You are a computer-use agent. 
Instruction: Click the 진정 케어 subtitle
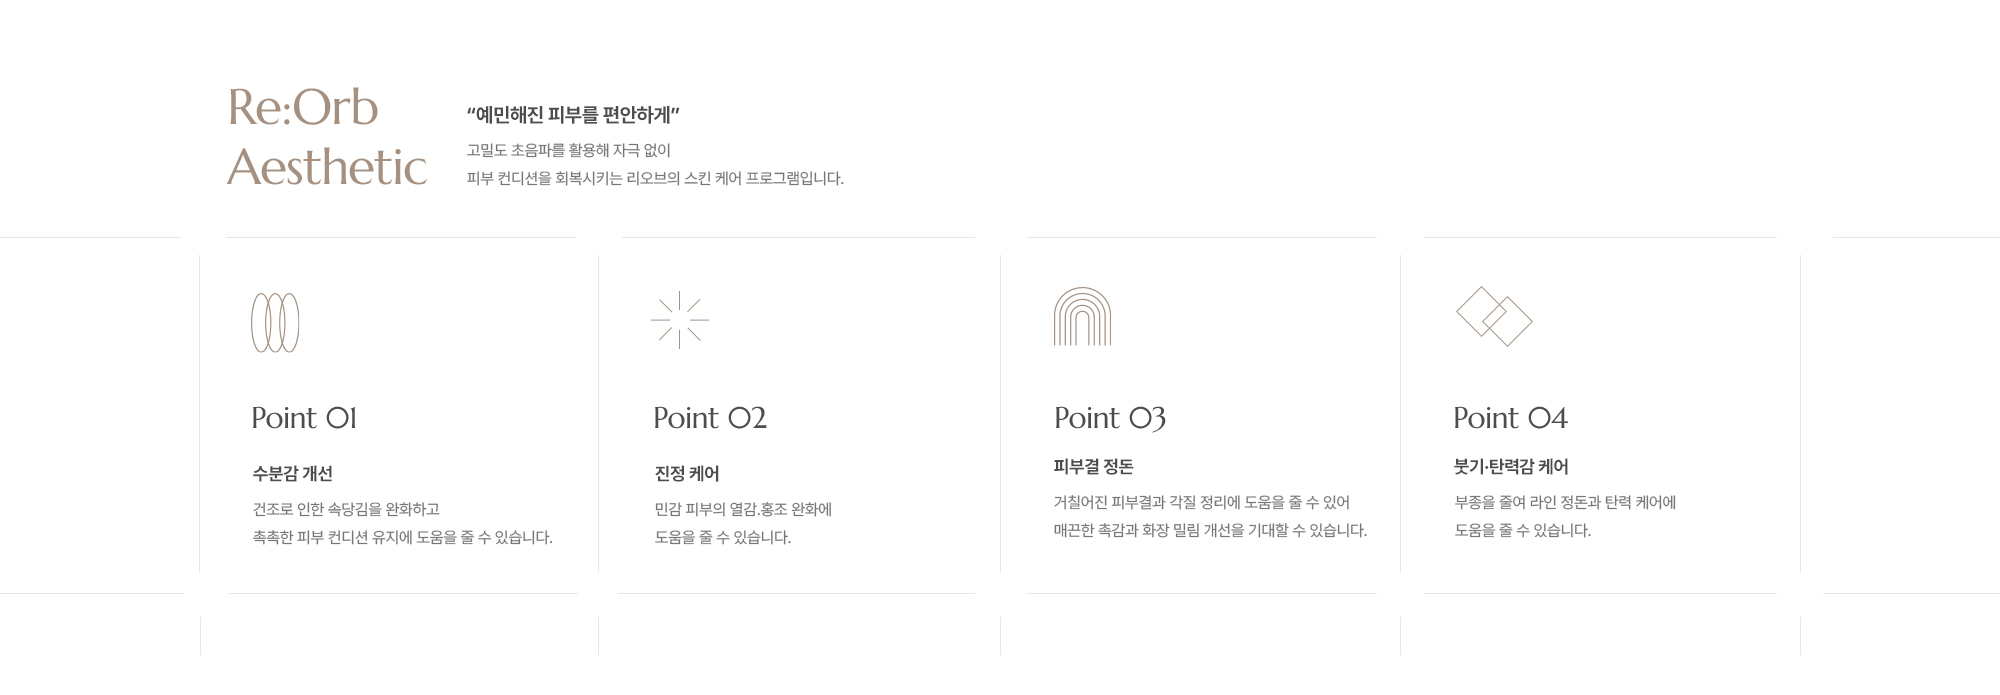tap(687, 474)
